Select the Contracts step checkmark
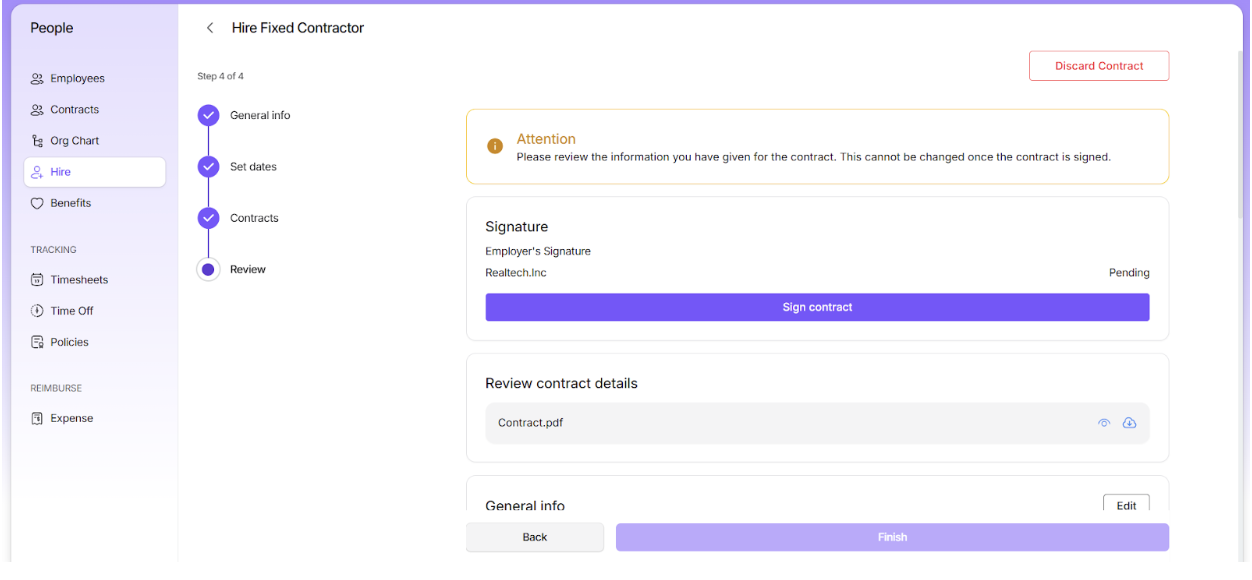Screen dimensions: 1252x580 [208, 218]
